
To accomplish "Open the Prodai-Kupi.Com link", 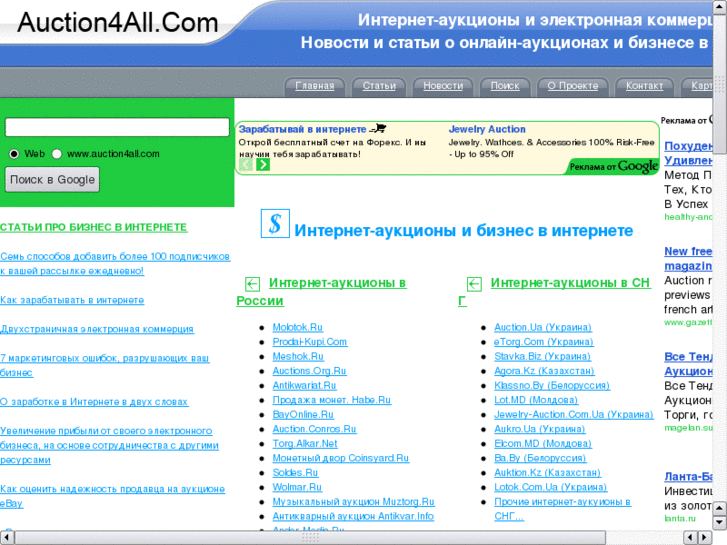I will click(310, 342).
